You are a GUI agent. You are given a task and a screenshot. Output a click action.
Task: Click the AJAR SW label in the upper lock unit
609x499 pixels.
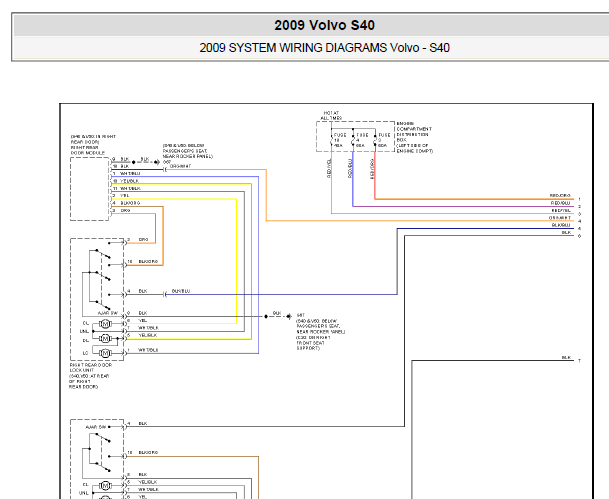tap(108, 313)
